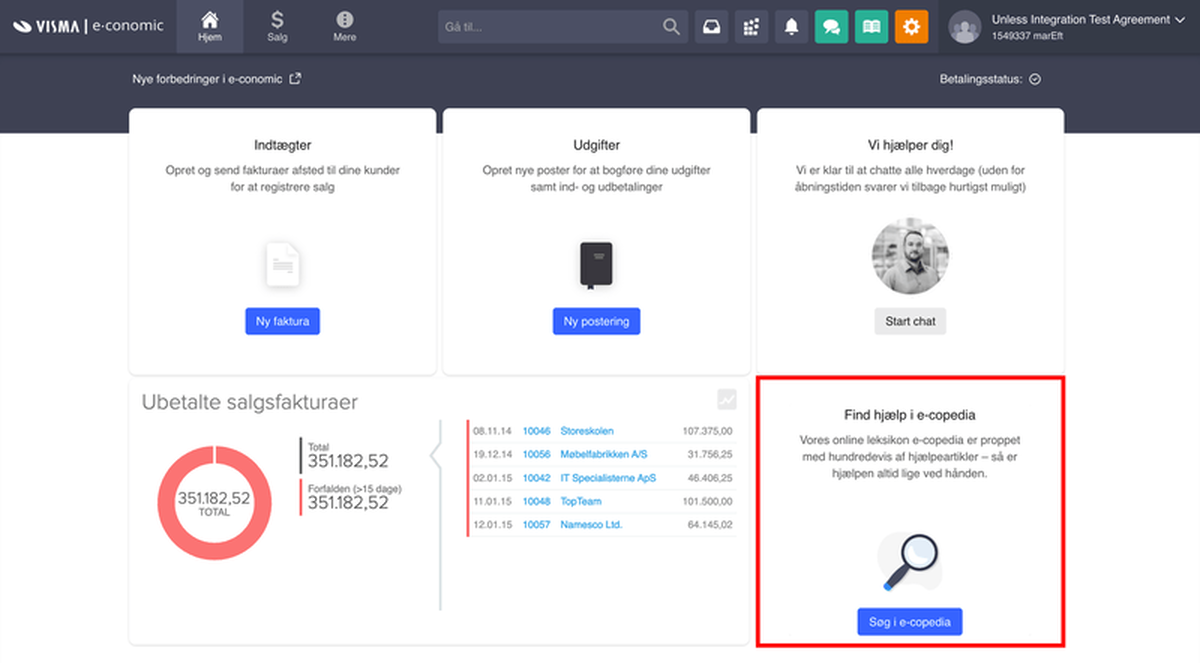The height and width of the screenshot is (663, 1200).
Task: Click the date 12.01.15
Action: pos(492,525)
